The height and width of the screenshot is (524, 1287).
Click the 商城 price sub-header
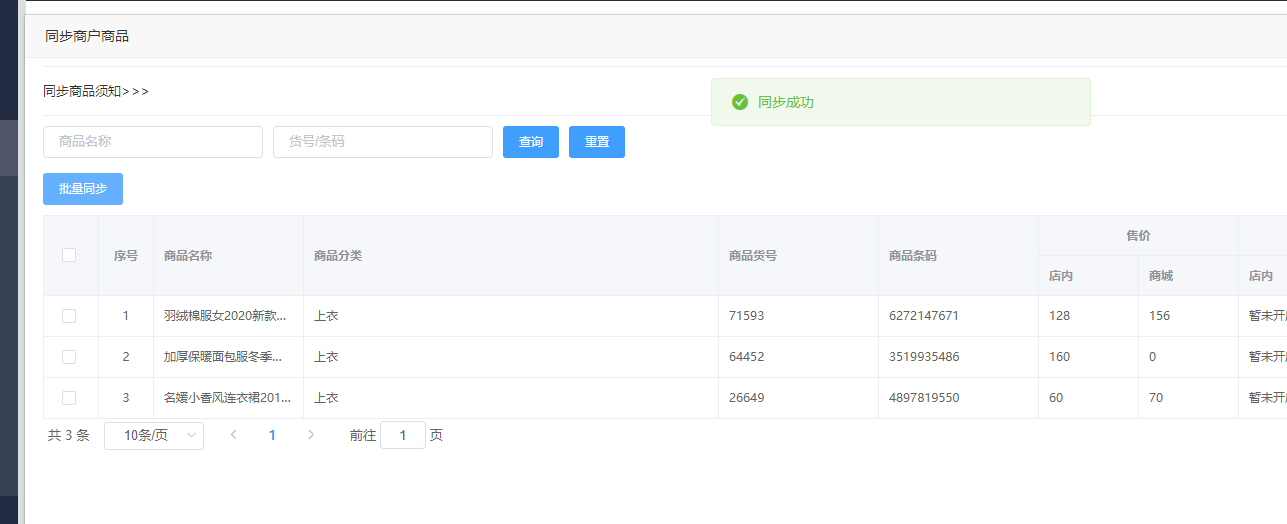tap(1161, 276)
